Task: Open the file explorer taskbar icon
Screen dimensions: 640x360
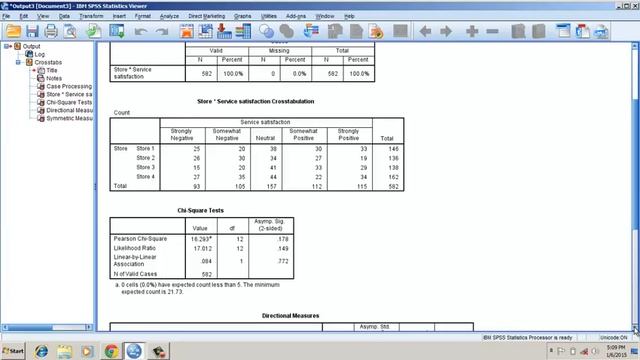Action: click(64, 351)
